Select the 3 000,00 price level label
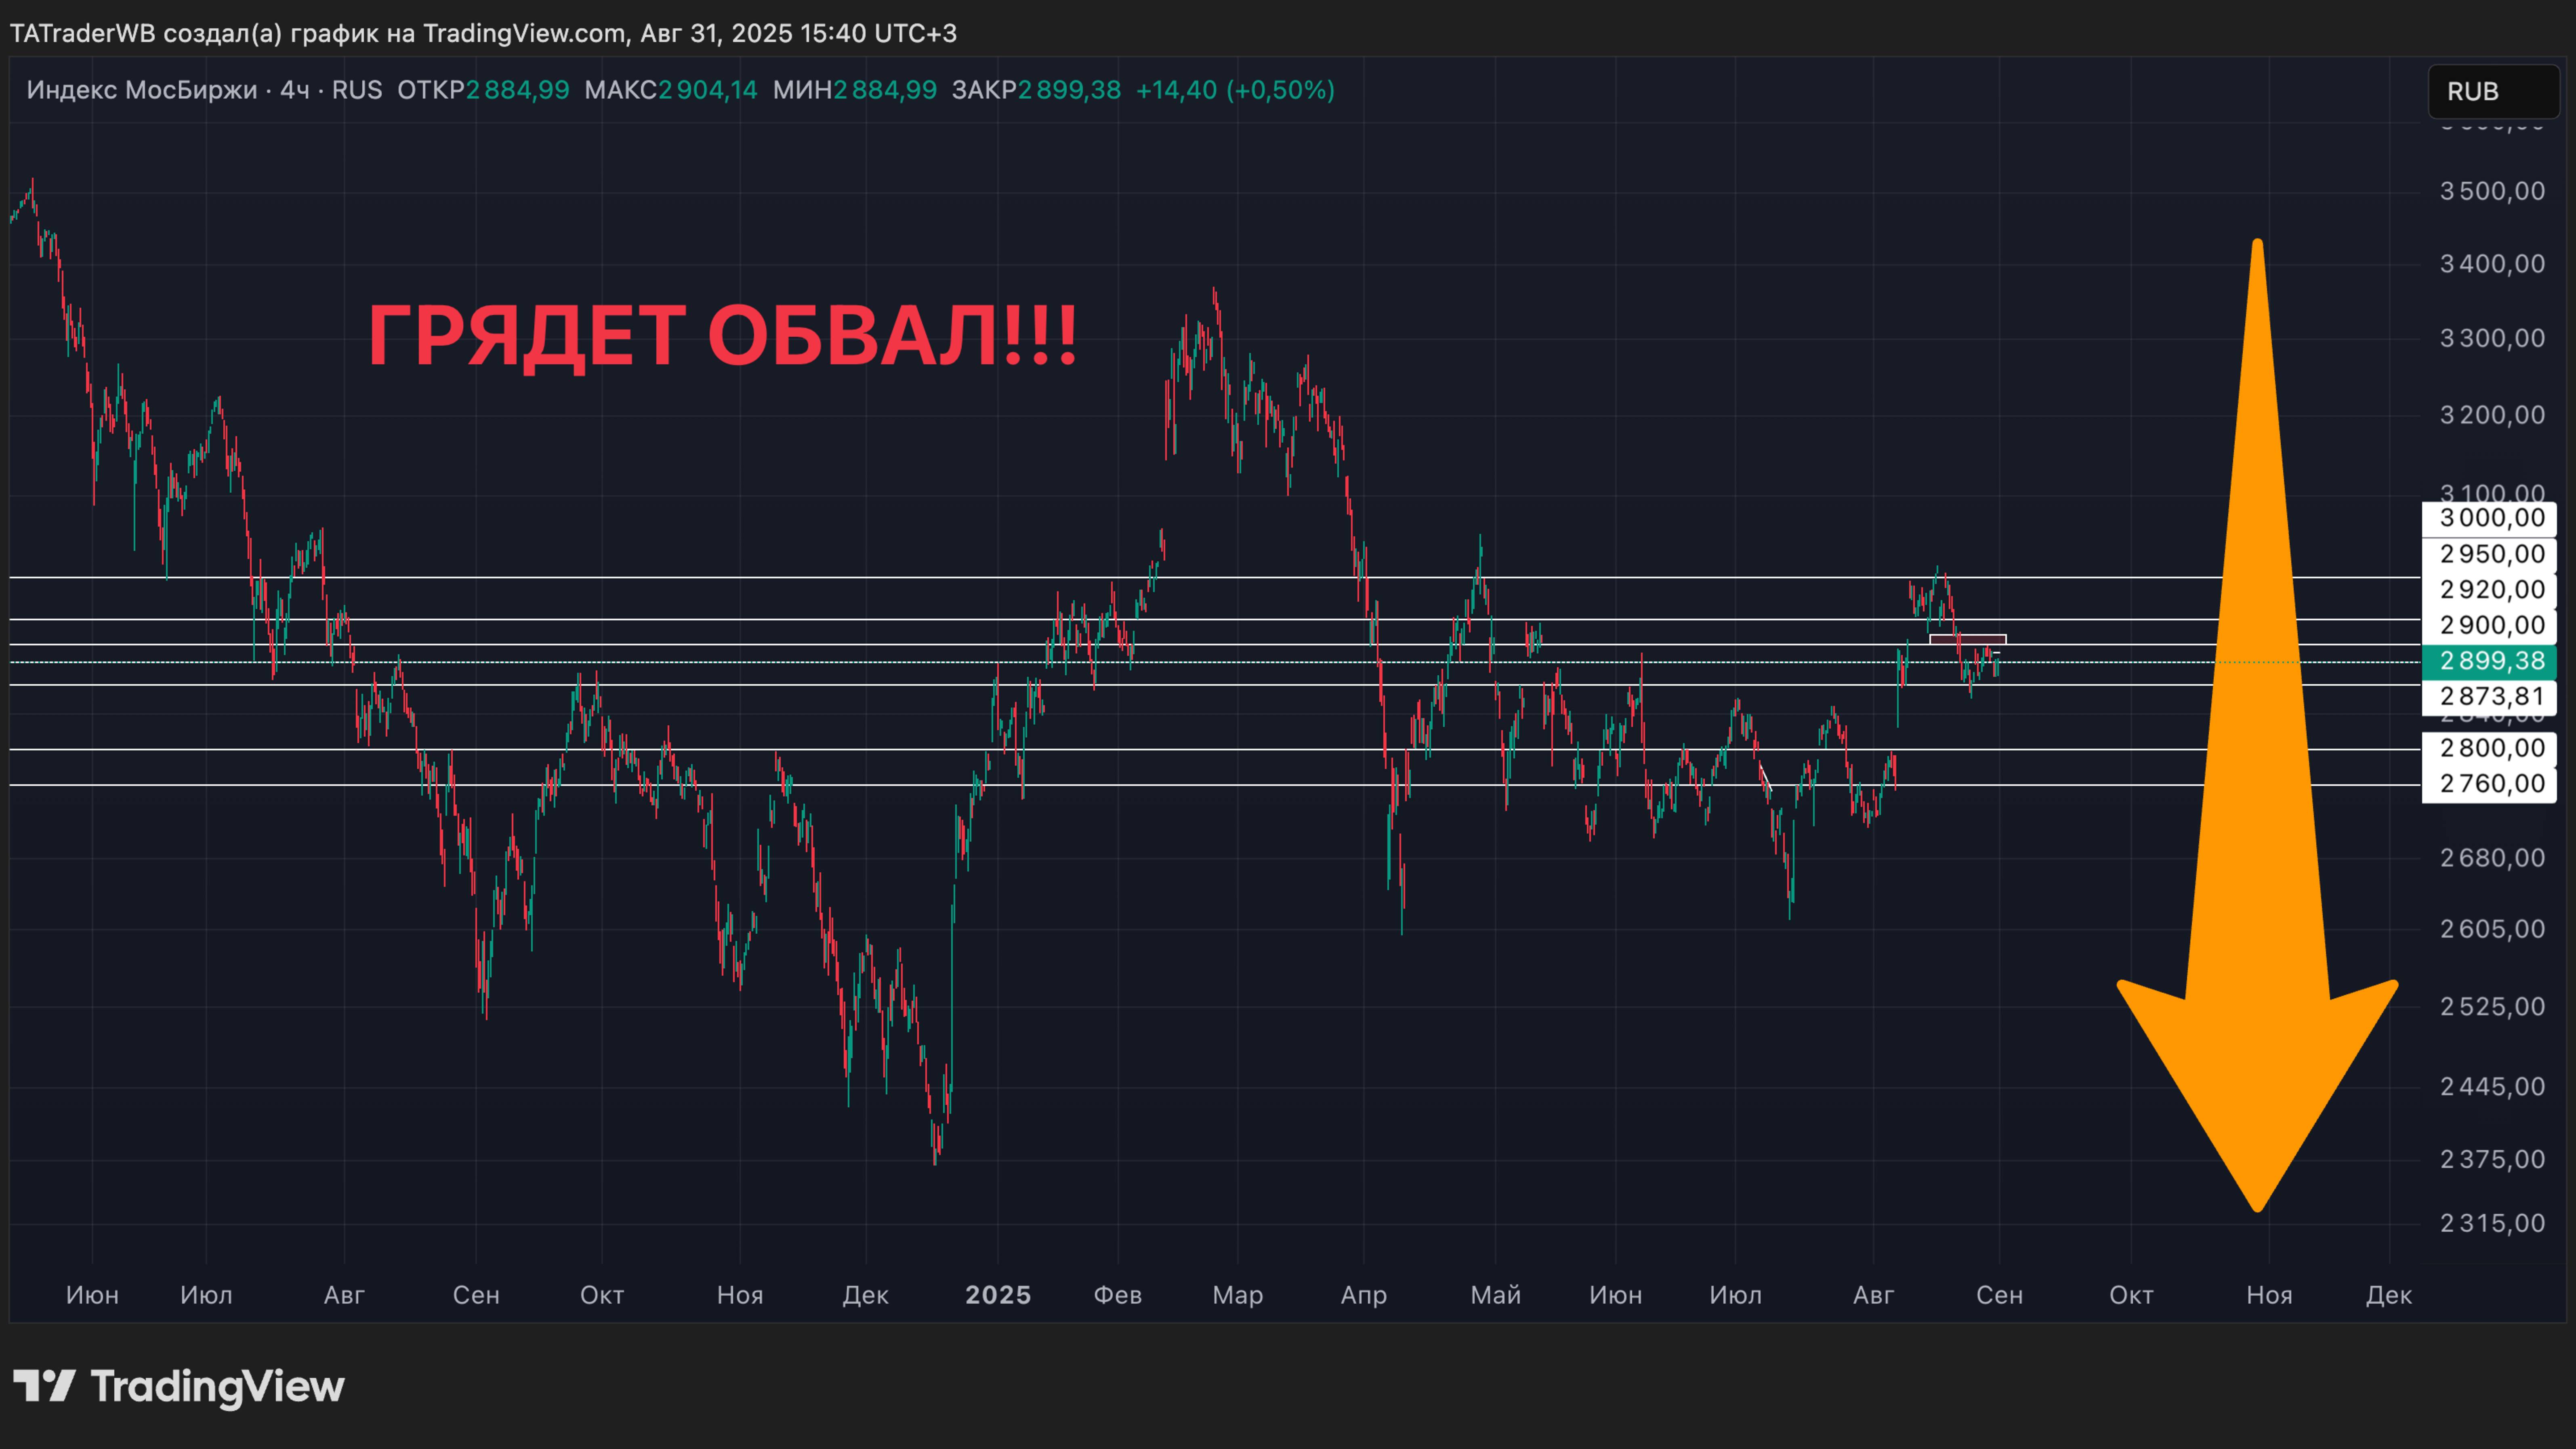 pos(2490,518)
